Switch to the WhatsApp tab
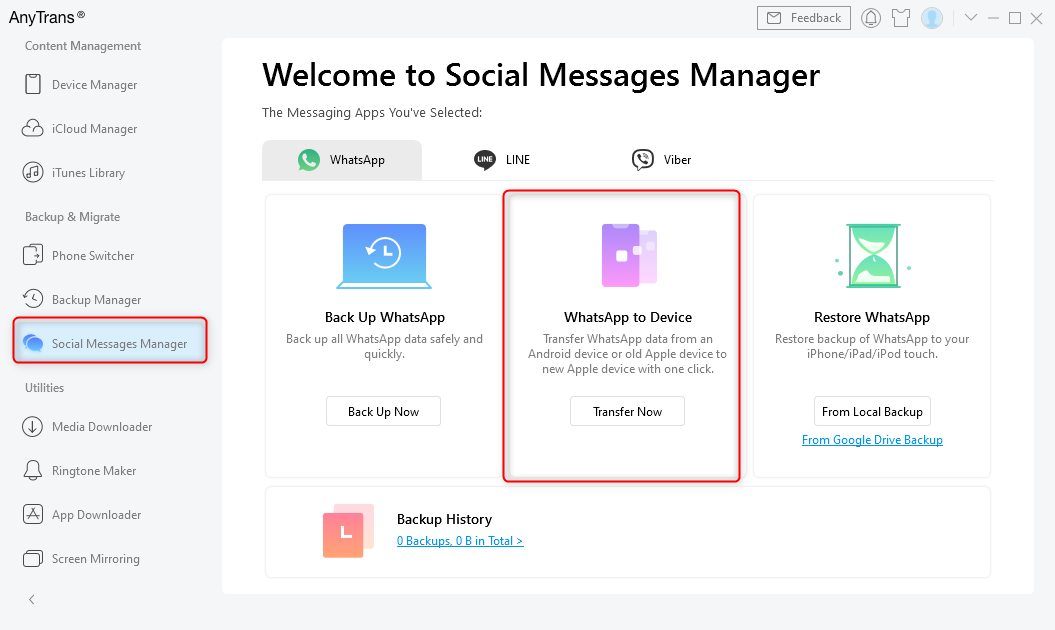Image resolution: width=1055 pixels, height=630 pixels. tap(341, 159)
